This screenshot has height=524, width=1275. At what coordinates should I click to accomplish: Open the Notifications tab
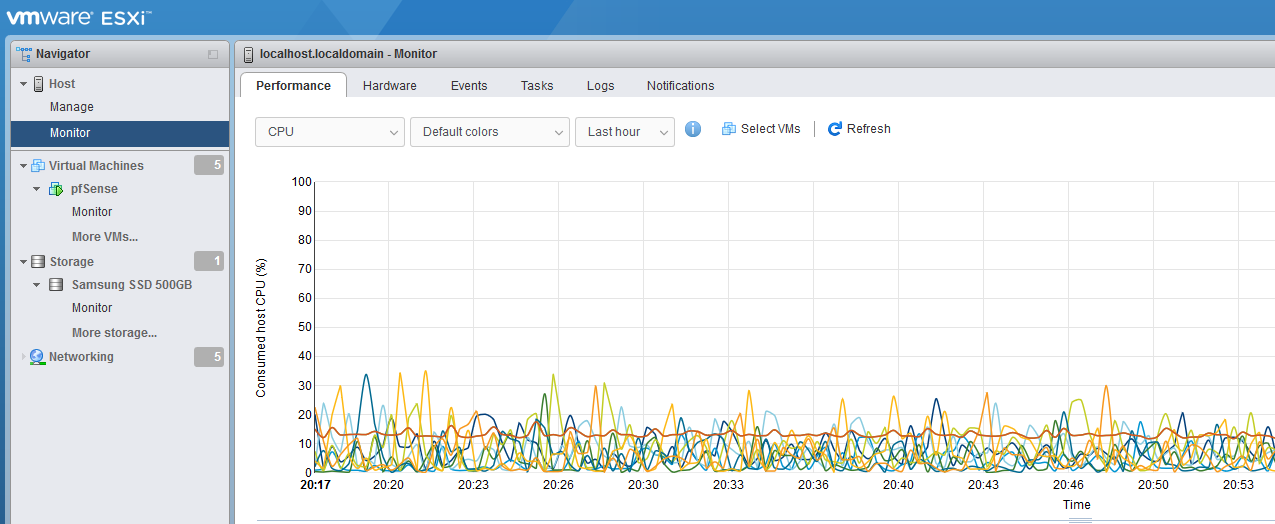680,86
